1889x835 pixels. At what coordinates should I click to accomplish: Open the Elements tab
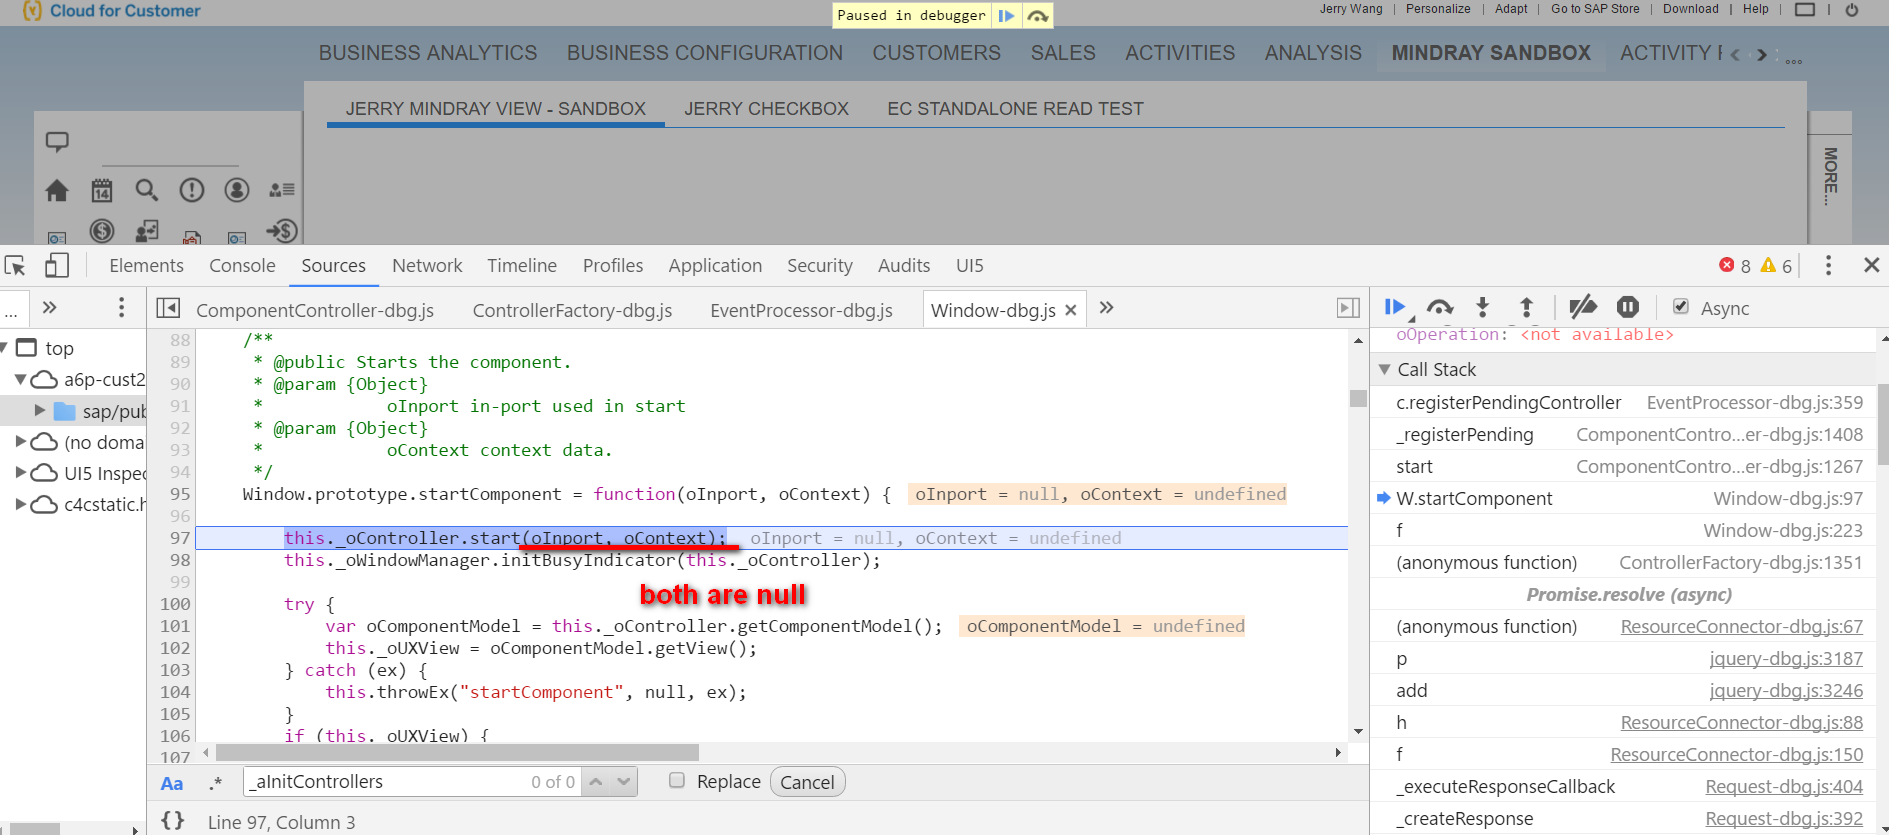pyautogui.click(x=146, y=265)
